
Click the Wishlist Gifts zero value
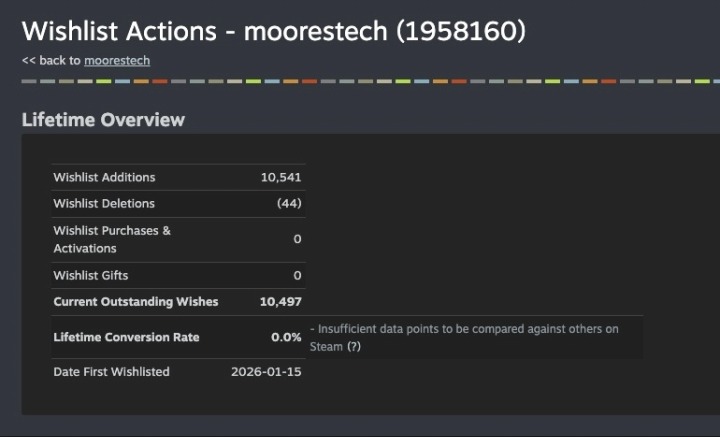(x=297, y=275)
